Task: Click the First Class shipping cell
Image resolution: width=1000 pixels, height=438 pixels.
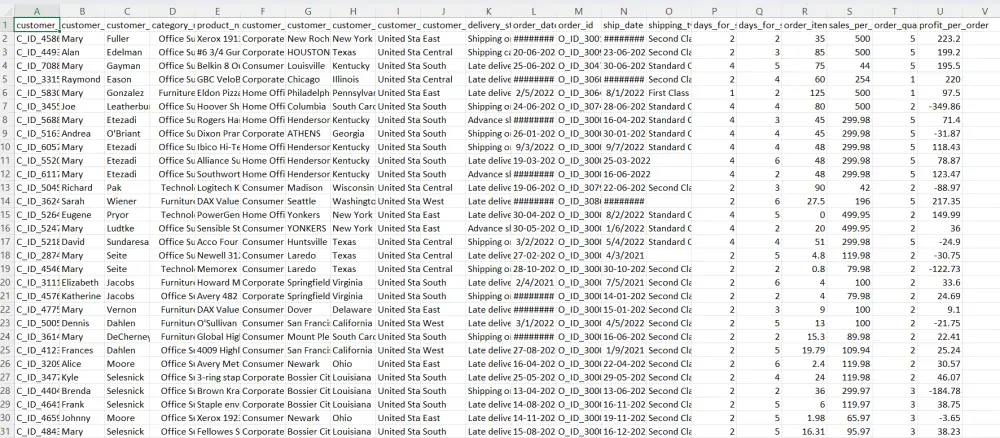Action: pos(669,93)
